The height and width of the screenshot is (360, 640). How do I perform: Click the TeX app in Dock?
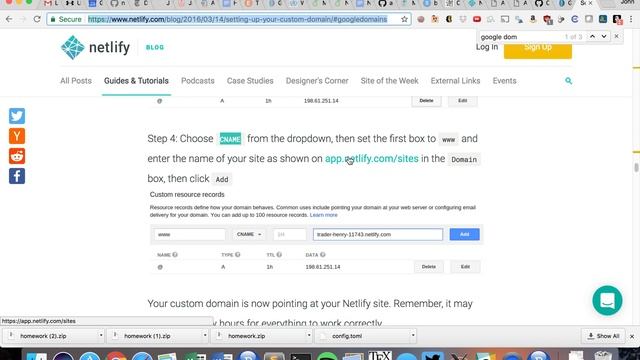(380, 355)
